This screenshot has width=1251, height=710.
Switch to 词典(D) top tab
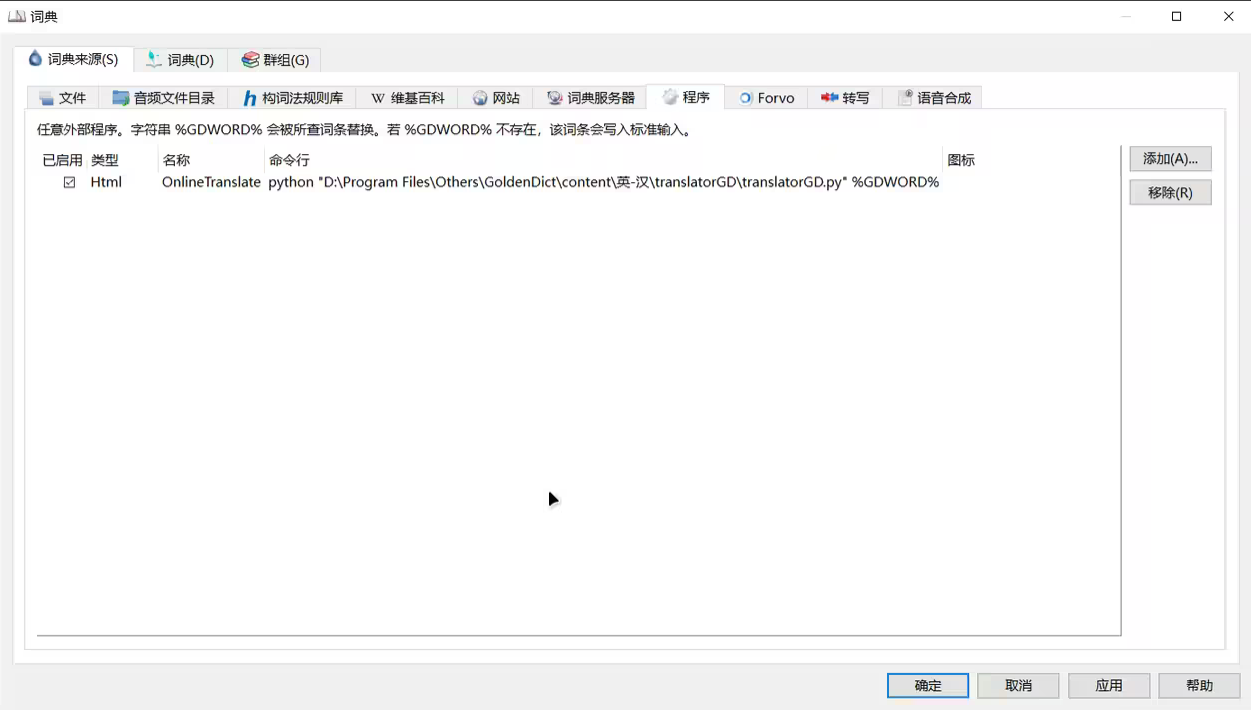pos(181,60)
